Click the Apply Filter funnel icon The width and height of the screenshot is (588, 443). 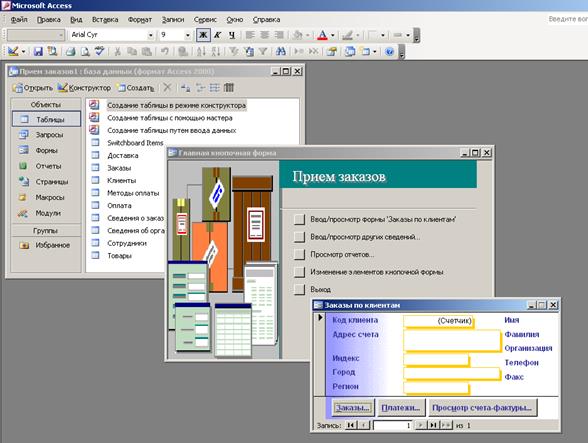(x=263, y=51)
